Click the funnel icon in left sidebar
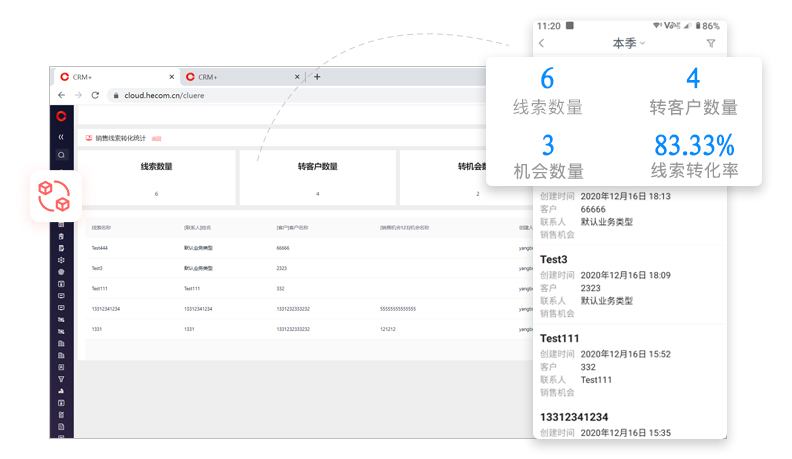The height and width of the screenshot is (459, 792). [x=61, y=380]
